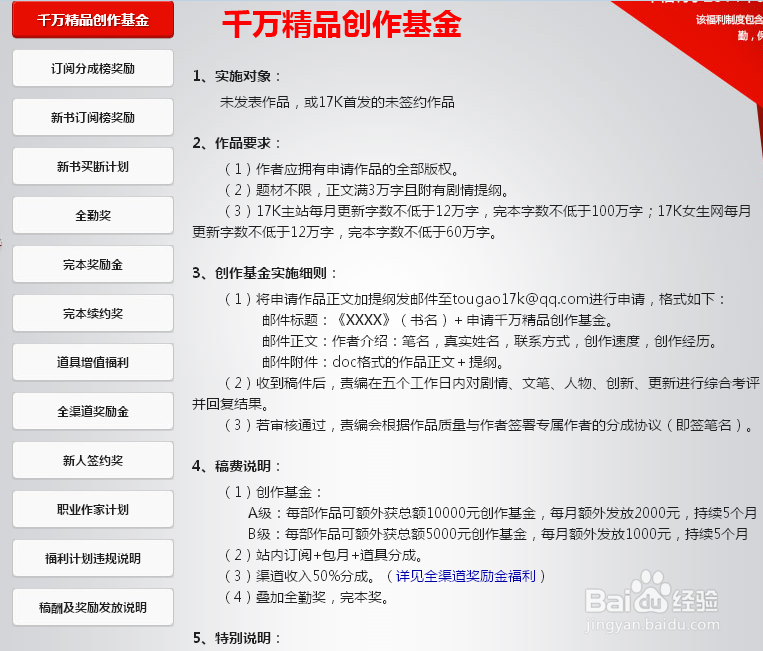Click the 4、稿费说明 section heading

pos(236,466)
